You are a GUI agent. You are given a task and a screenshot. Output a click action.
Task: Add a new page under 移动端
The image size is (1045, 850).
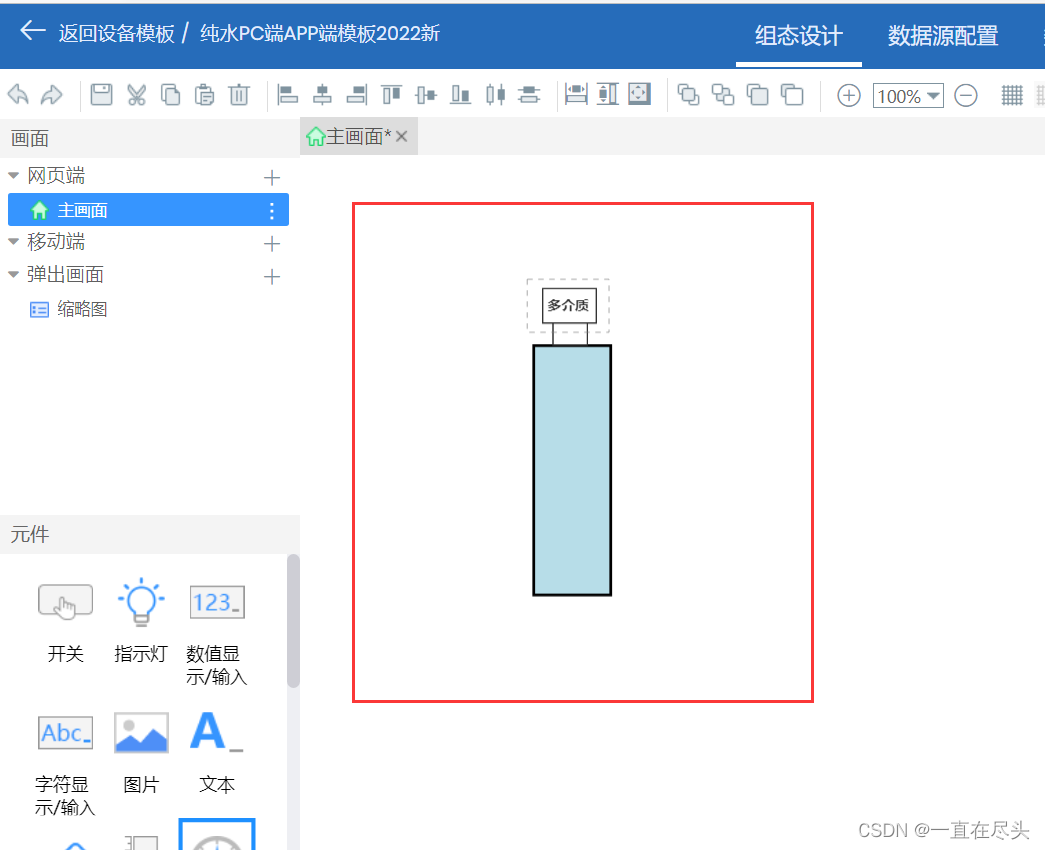click(x=272, y=243)
